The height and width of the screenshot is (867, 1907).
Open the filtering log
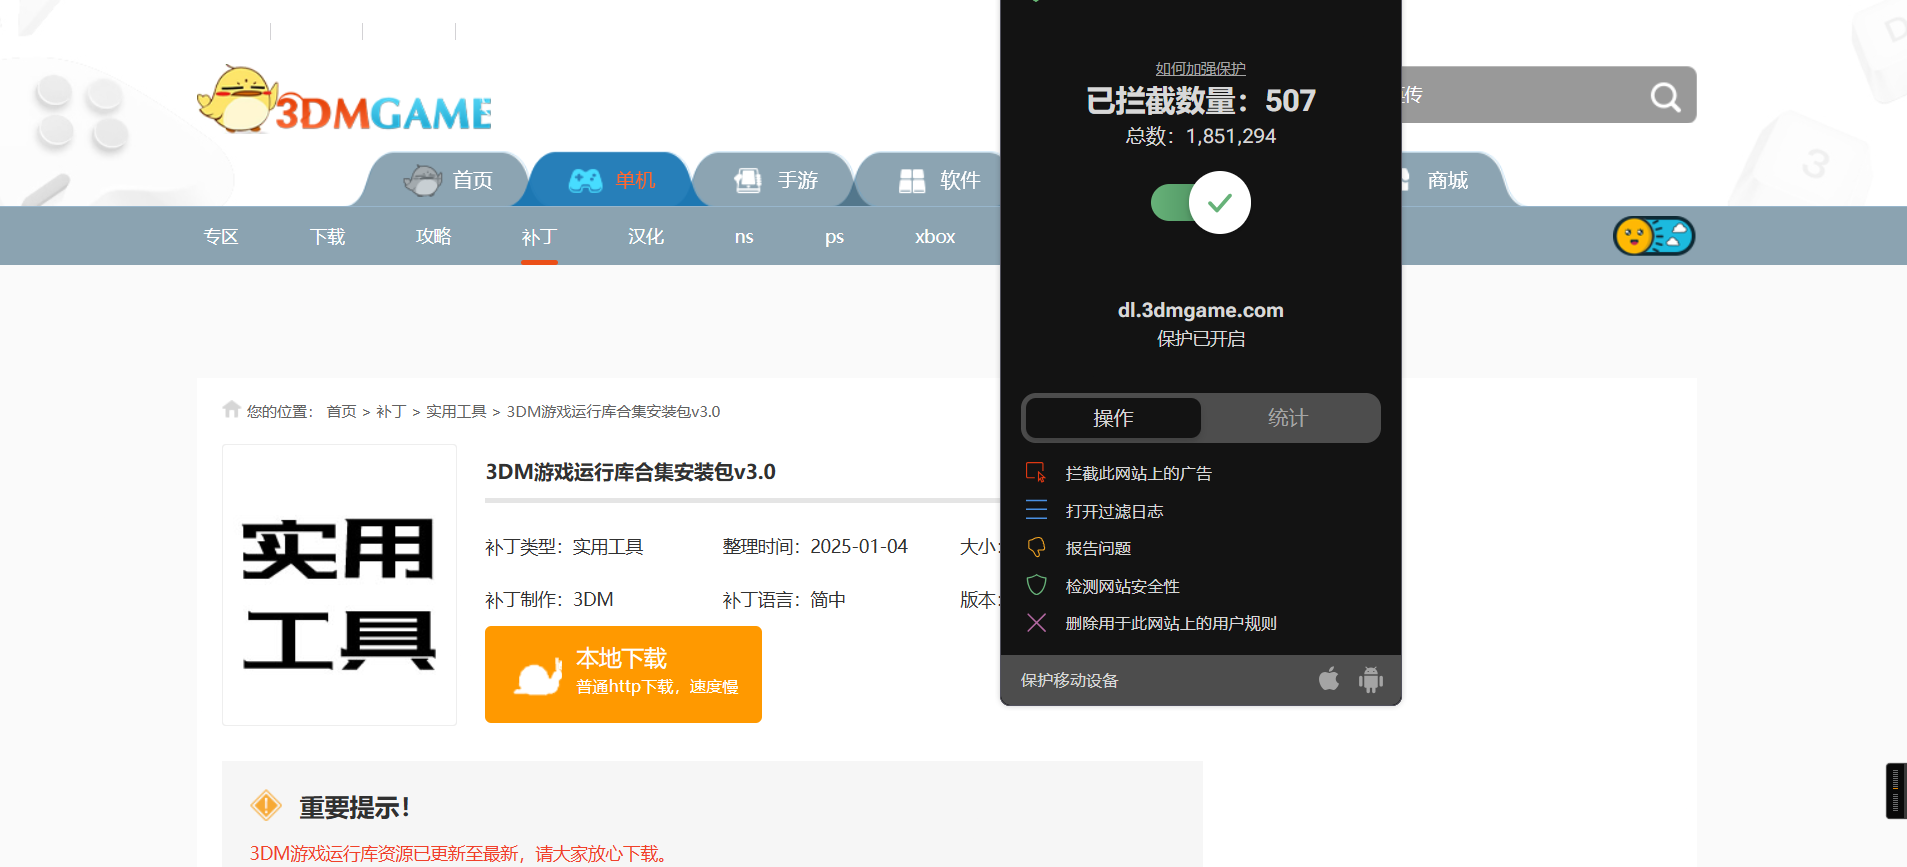(1114, 511)
